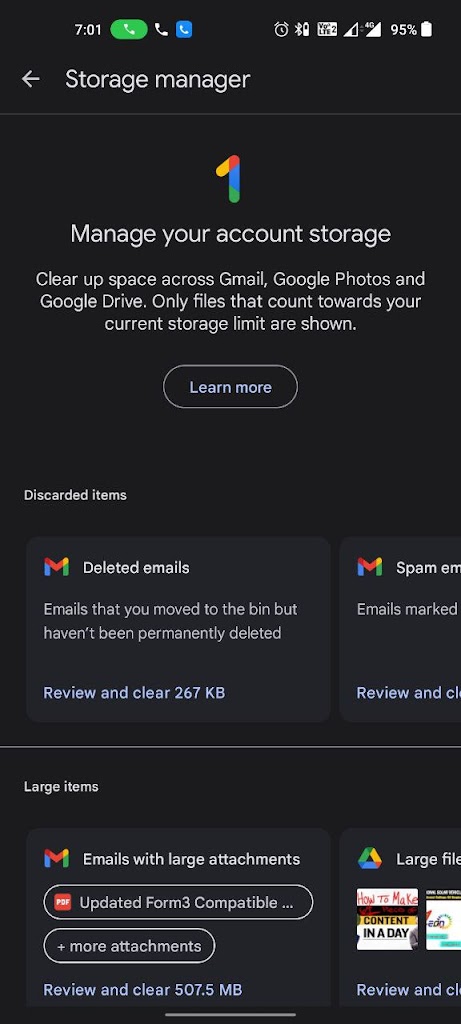Viewport: 461px width, 1024px height.
Task: Open the Learn more button
Action: pyautogui.click(x=230, y=387)
